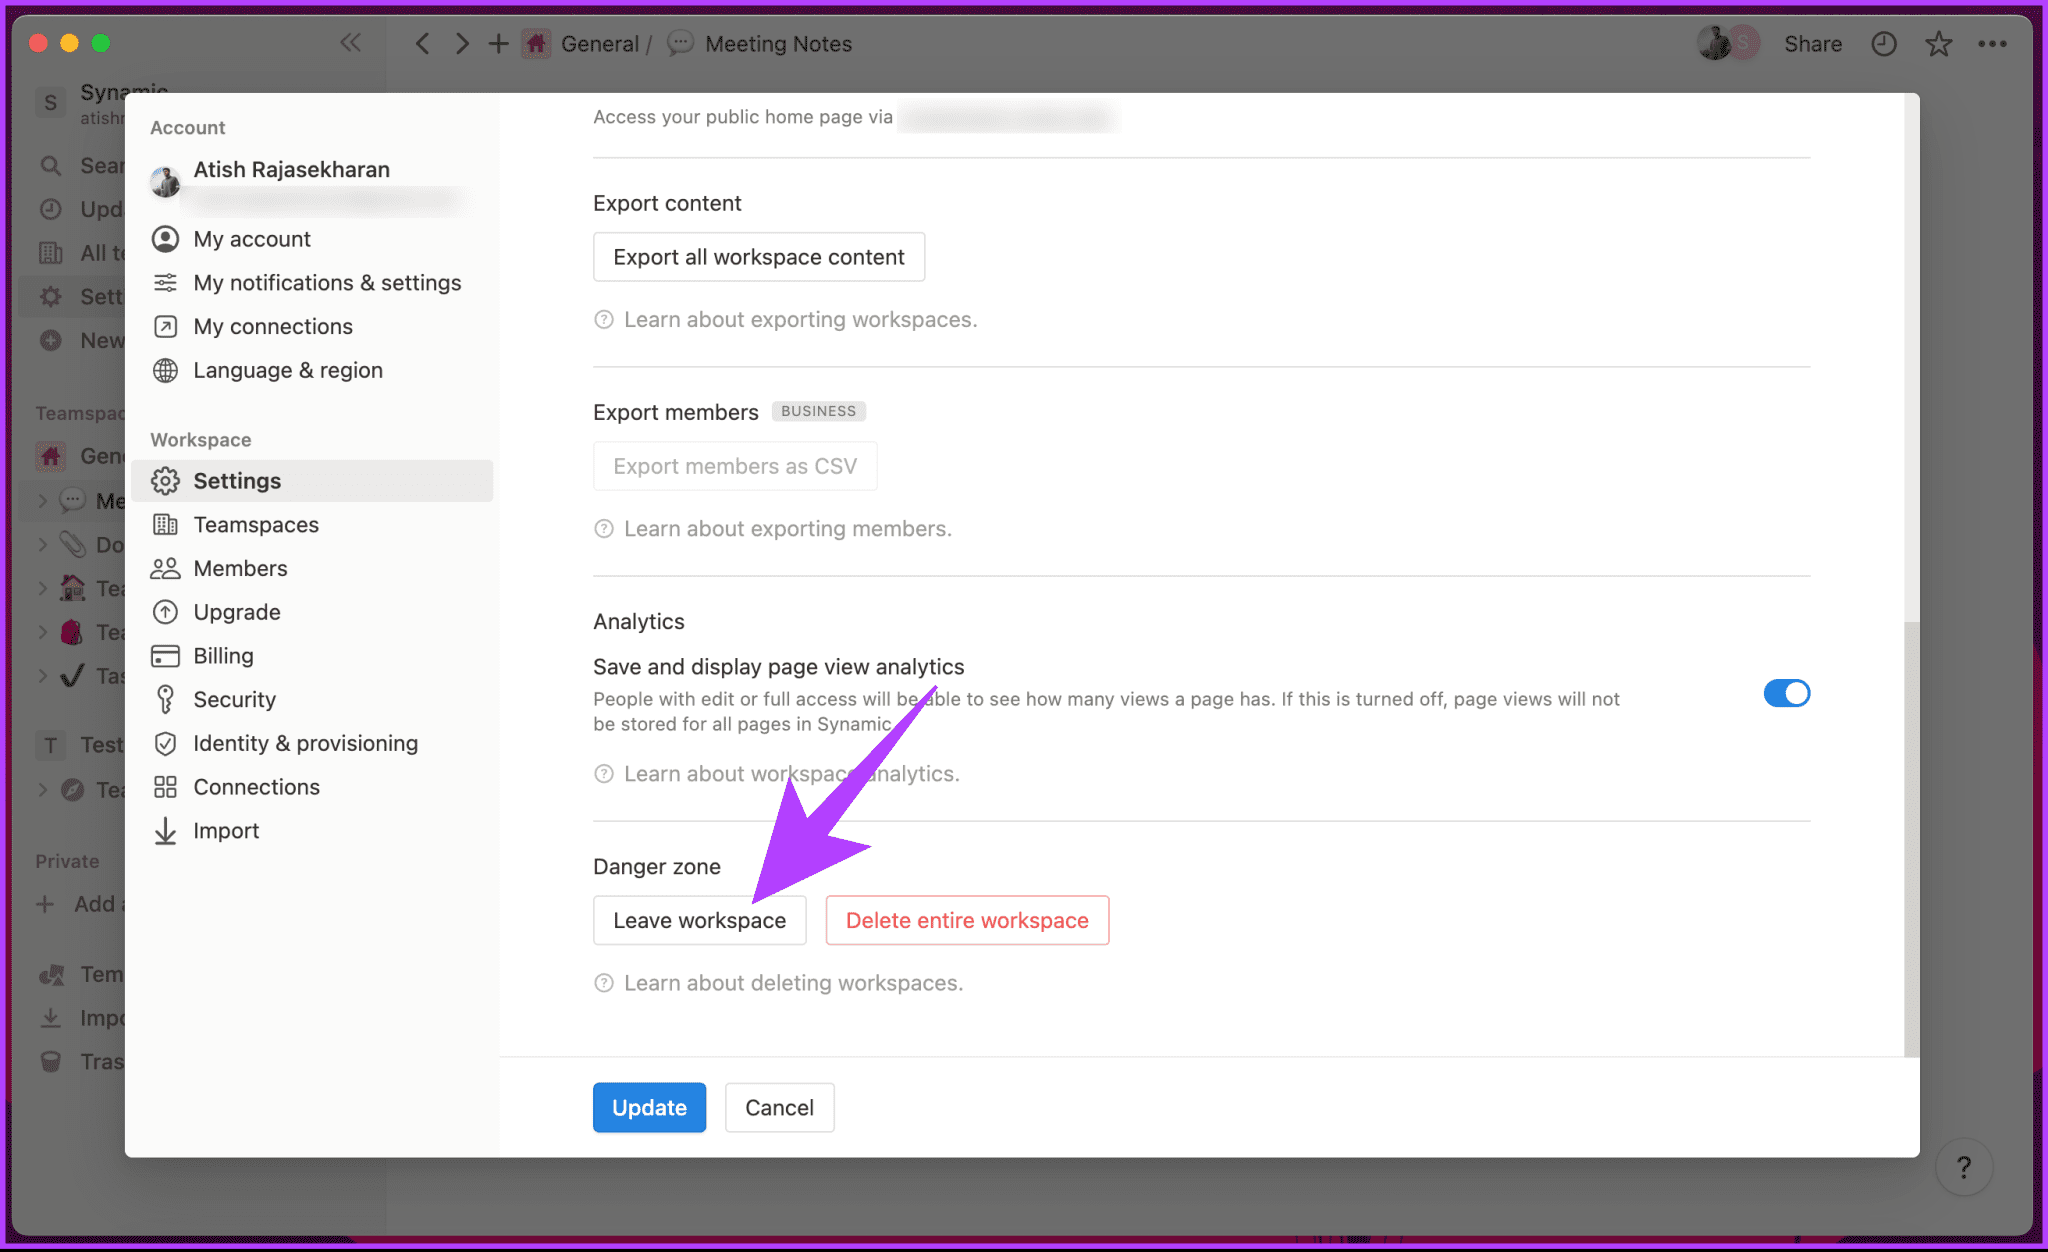Screen dimensions: 2048x1252
Task: Collapse the sidebar with the double-chevron icon
Action: 350,43
